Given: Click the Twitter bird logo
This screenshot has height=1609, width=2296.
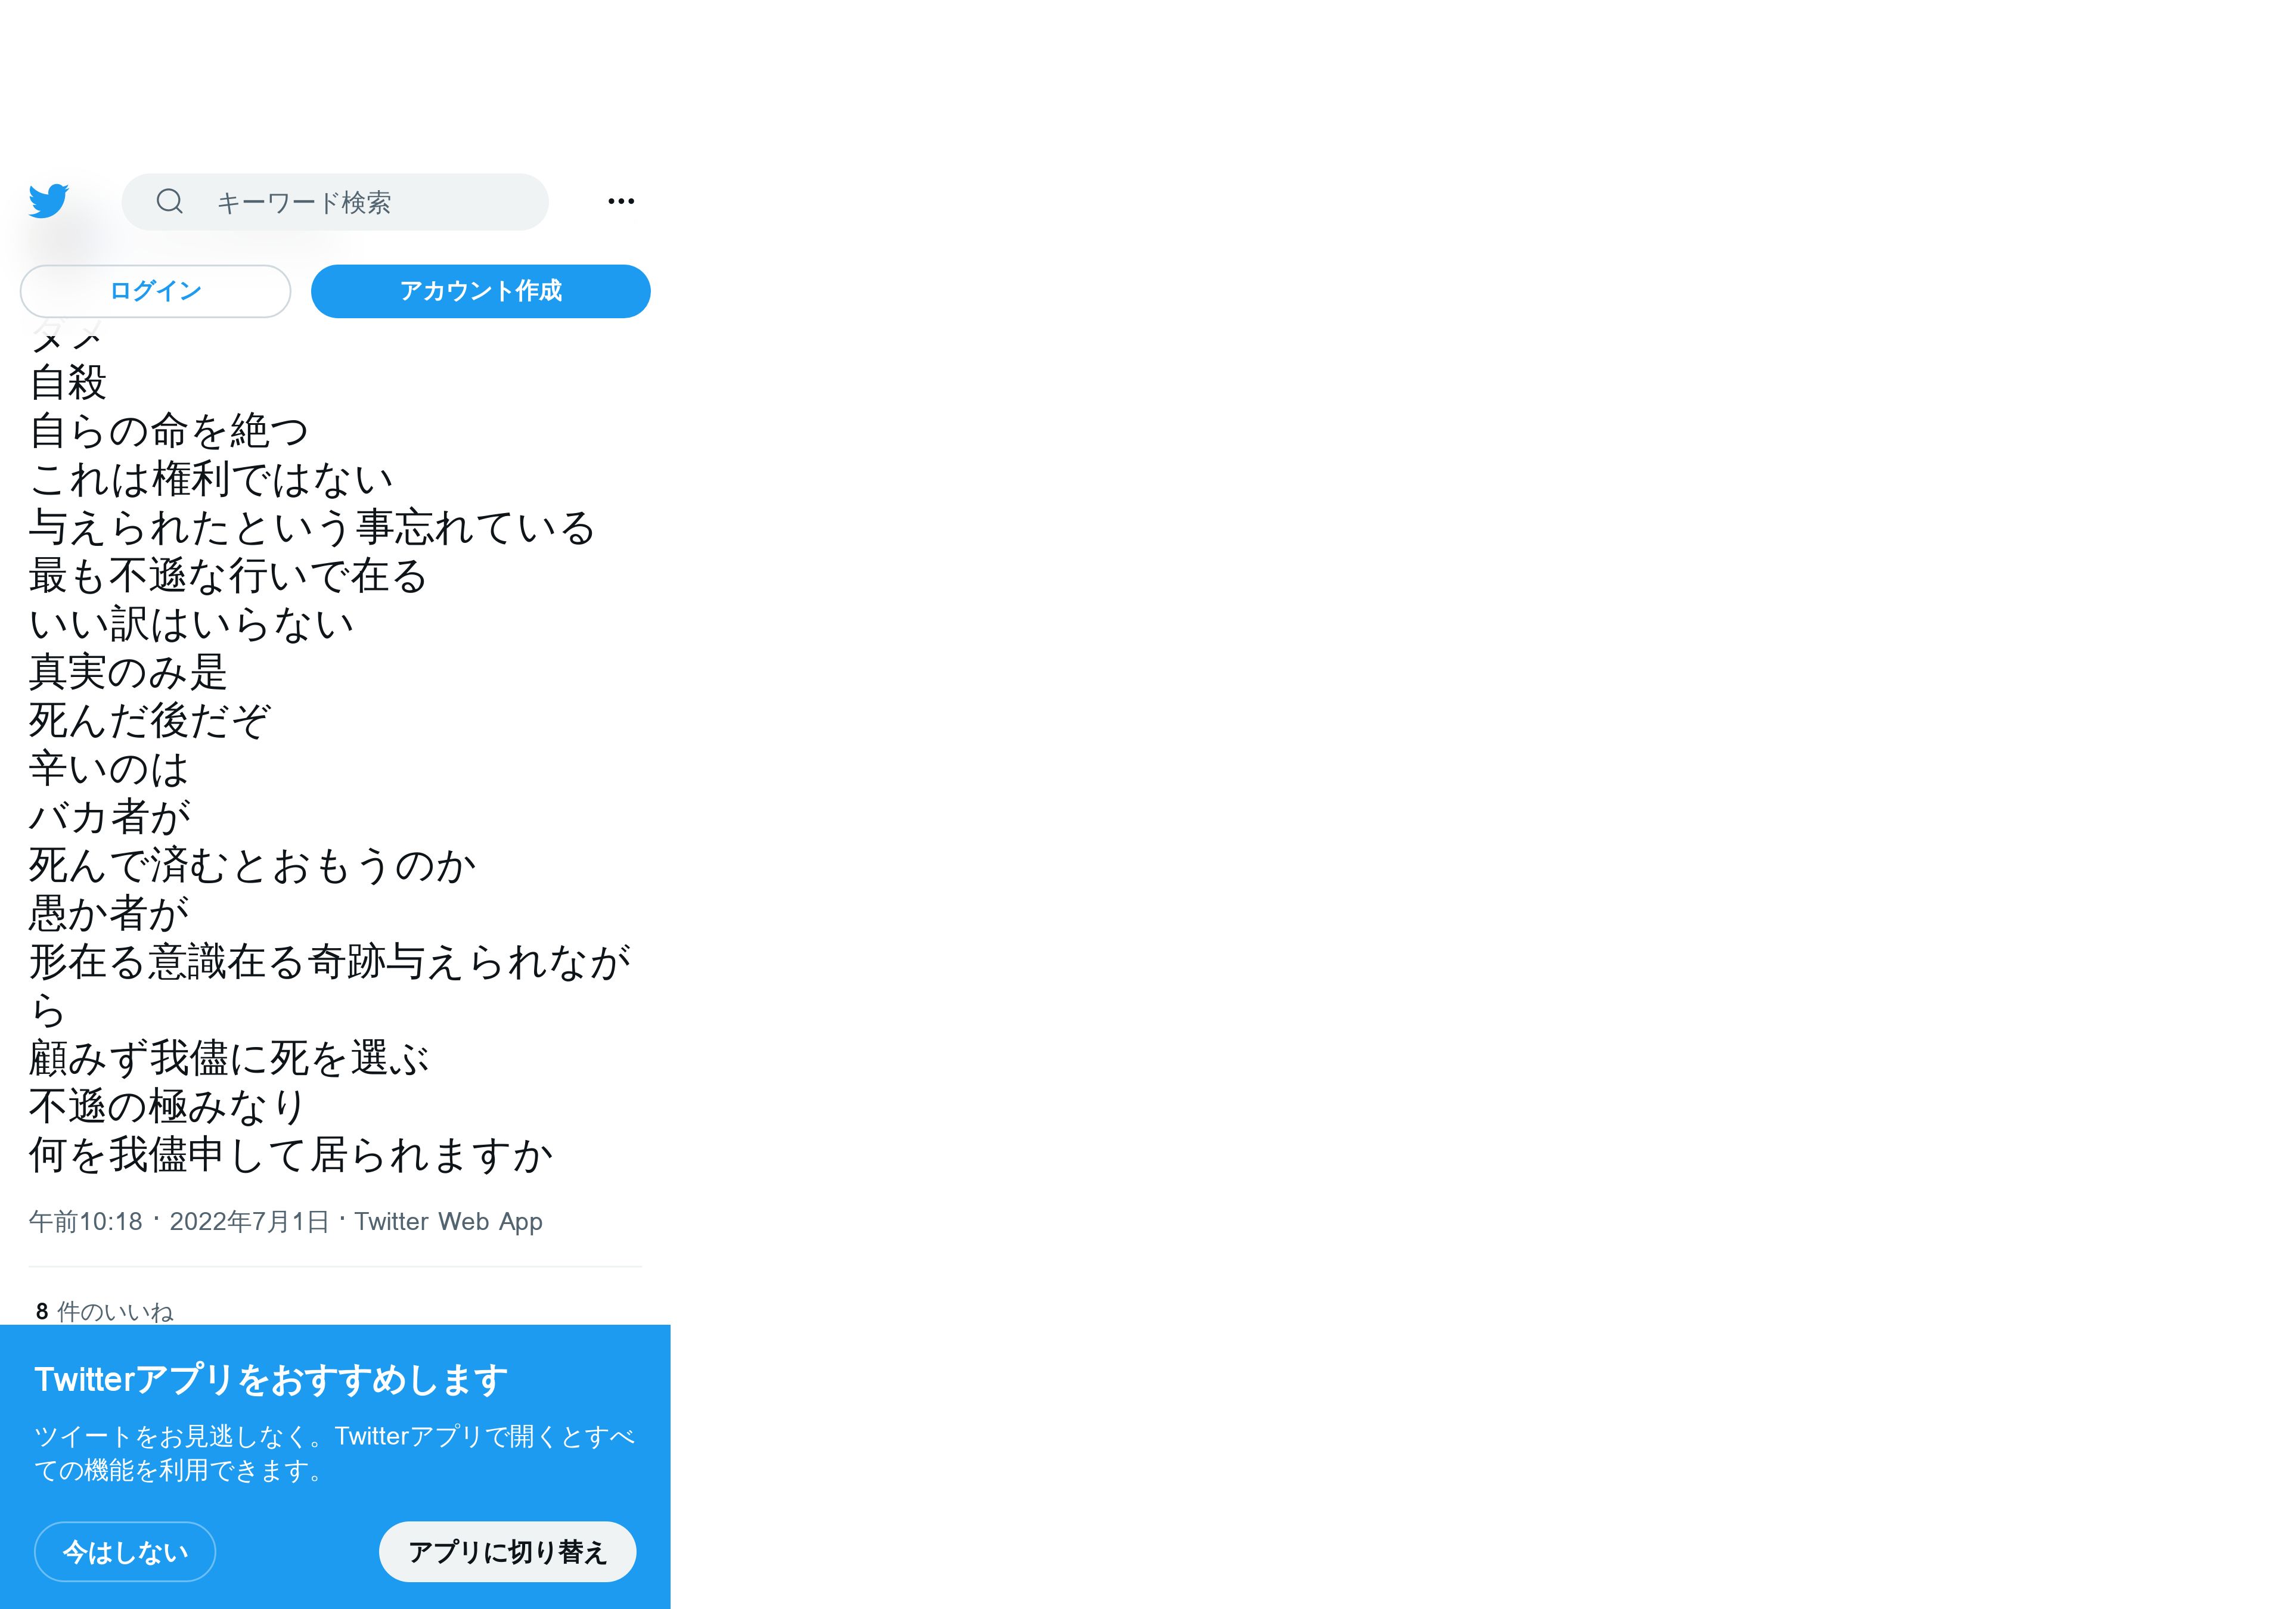Looking at the screenshot, I should coord(48,201).
